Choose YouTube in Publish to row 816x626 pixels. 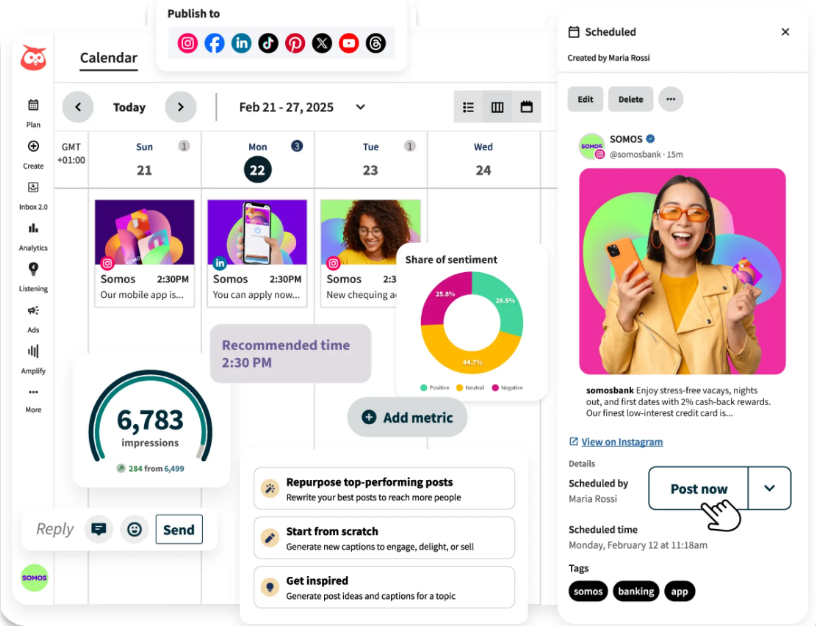[x=348, y=43]
